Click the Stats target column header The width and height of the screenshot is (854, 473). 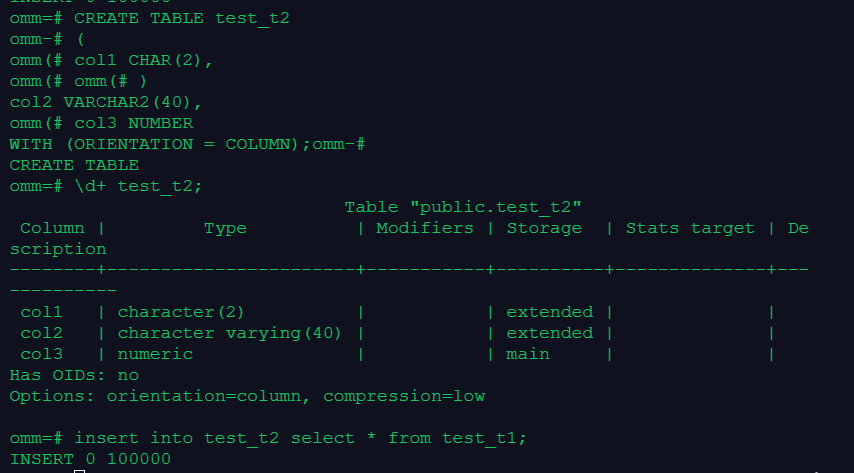click(690, 229)
